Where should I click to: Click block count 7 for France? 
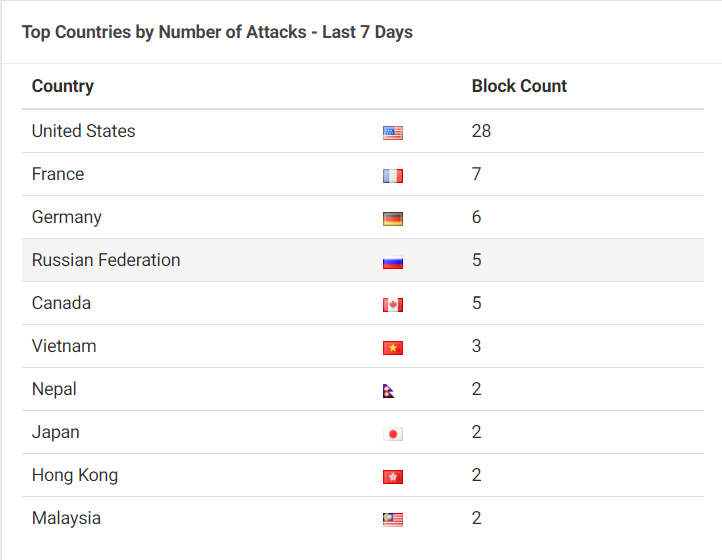[476, 174]
